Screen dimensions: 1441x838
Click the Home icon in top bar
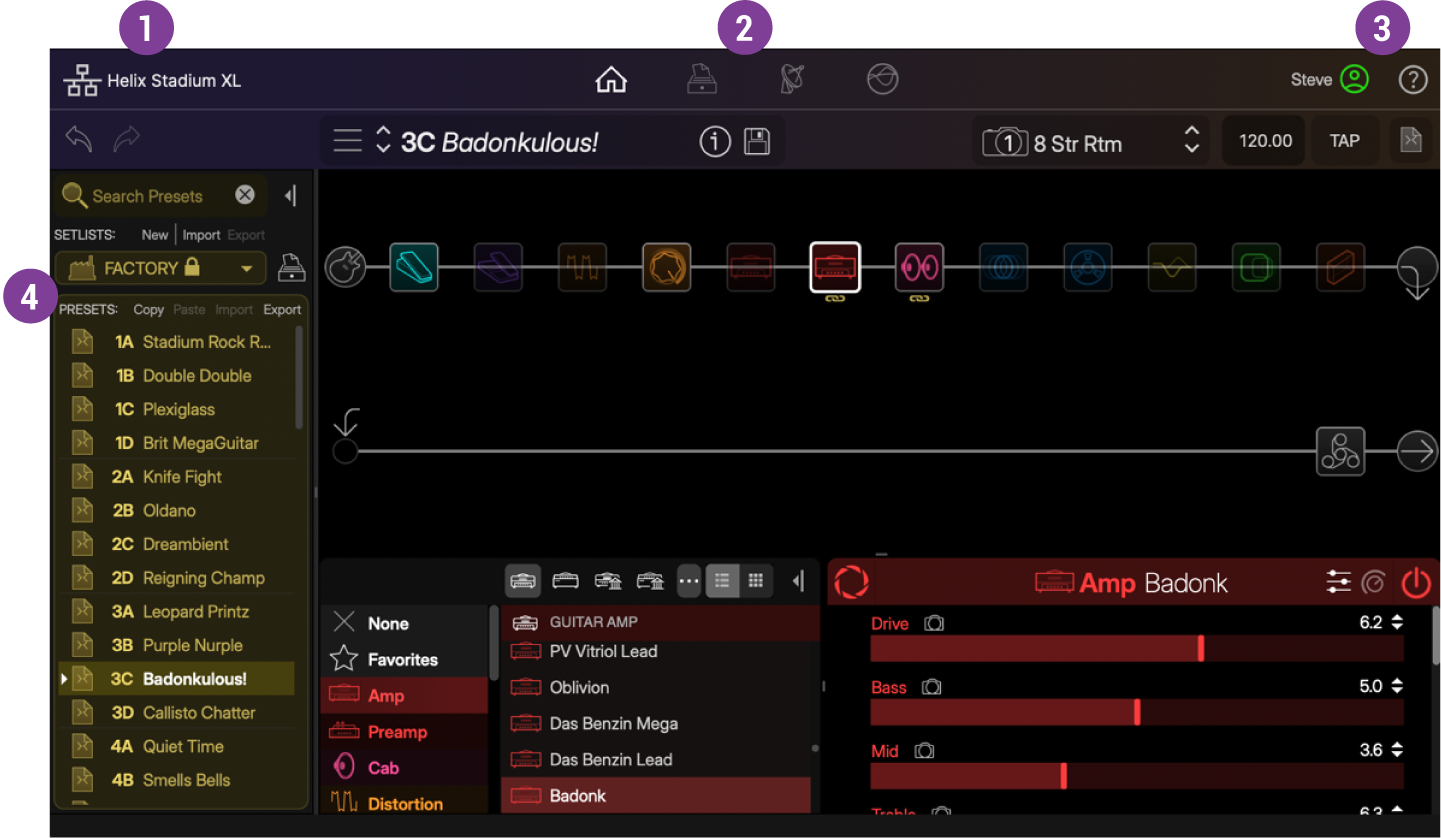pos(611,80)
